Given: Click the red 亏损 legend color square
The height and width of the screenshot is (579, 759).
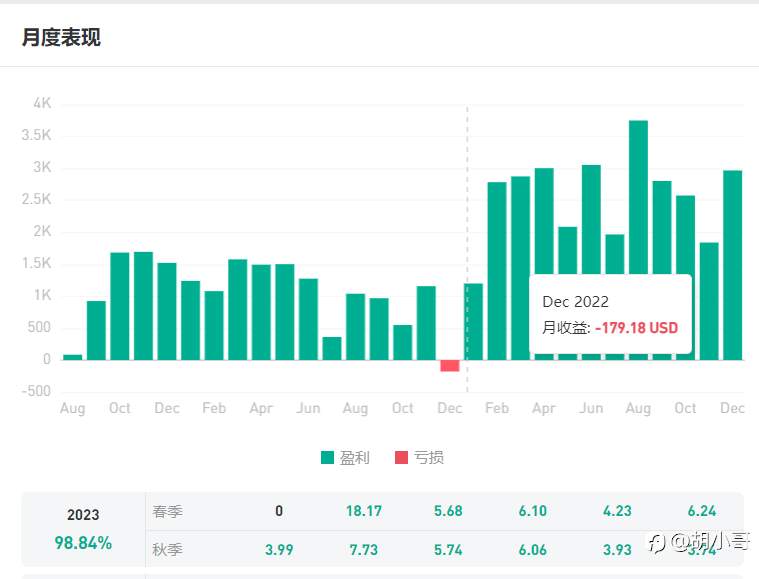Looking at the screenshot, I should 401,457.
